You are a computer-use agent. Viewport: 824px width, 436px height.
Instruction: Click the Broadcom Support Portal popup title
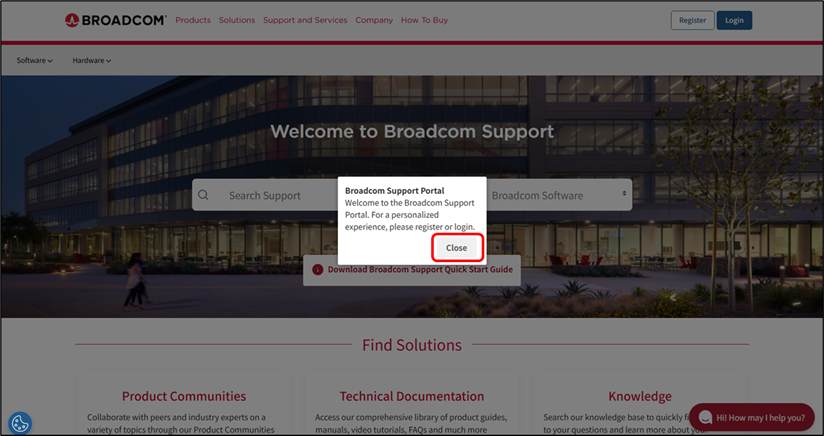pyautogui.click(x=395, y=191)
